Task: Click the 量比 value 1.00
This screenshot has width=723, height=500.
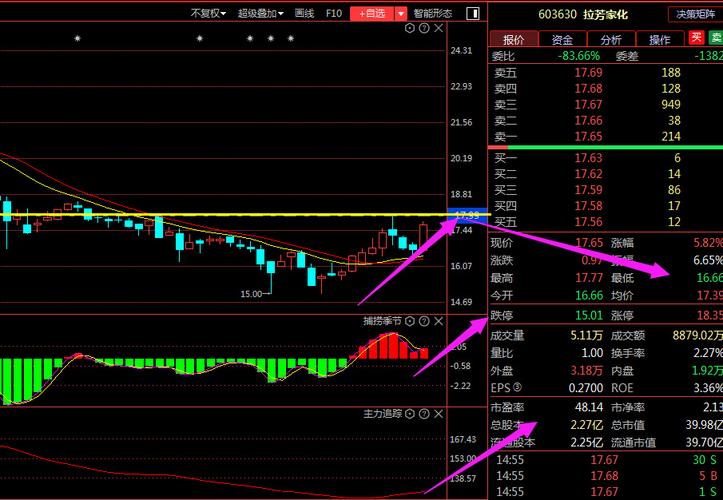Action: 592,353
